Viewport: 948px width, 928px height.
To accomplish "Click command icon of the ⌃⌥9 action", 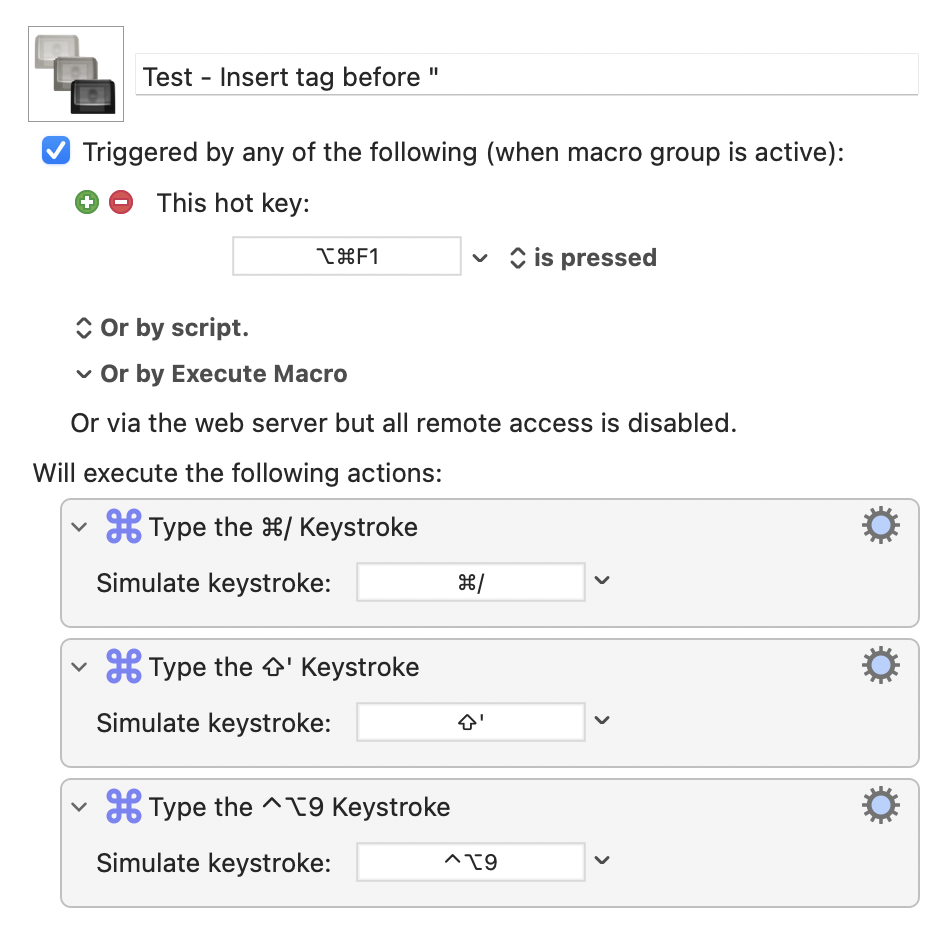I will click(x=123, y=806).
